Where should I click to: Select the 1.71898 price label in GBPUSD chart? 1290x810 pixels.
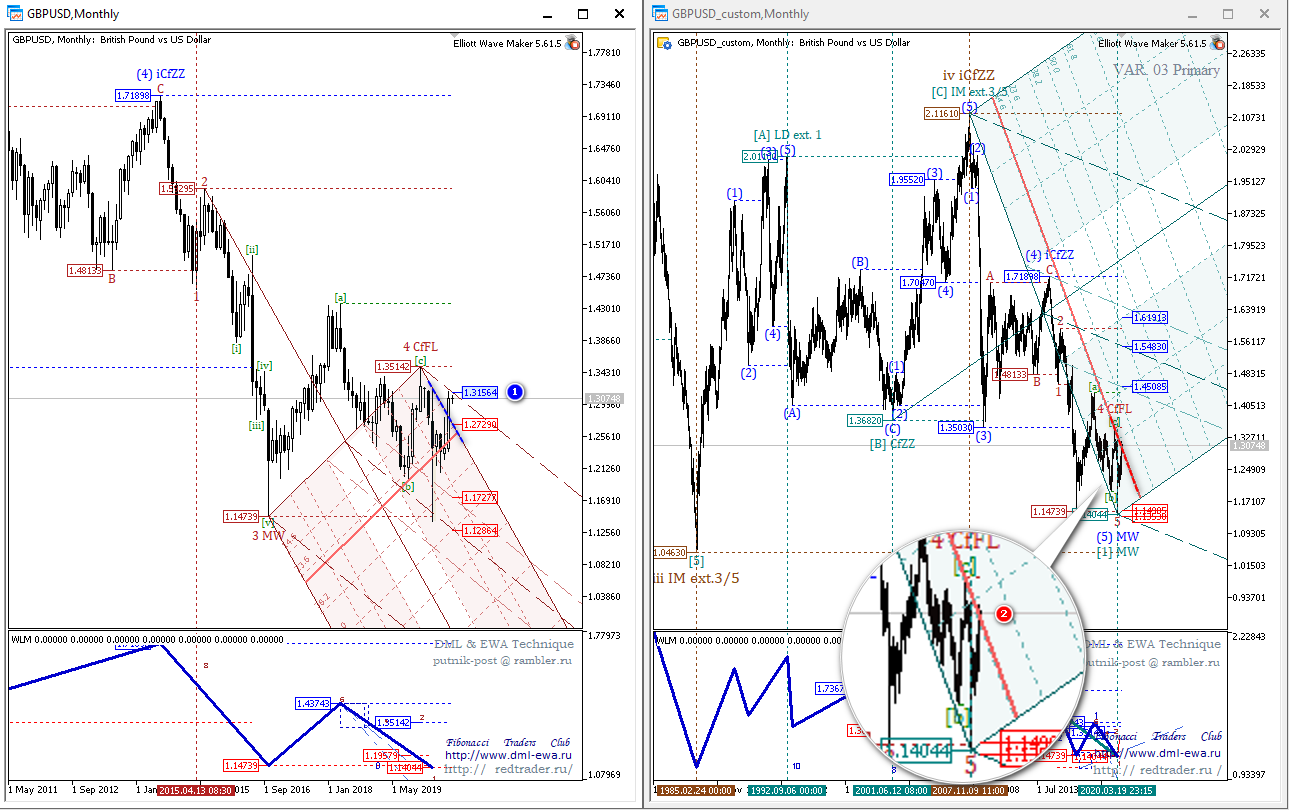coord(133,95)
